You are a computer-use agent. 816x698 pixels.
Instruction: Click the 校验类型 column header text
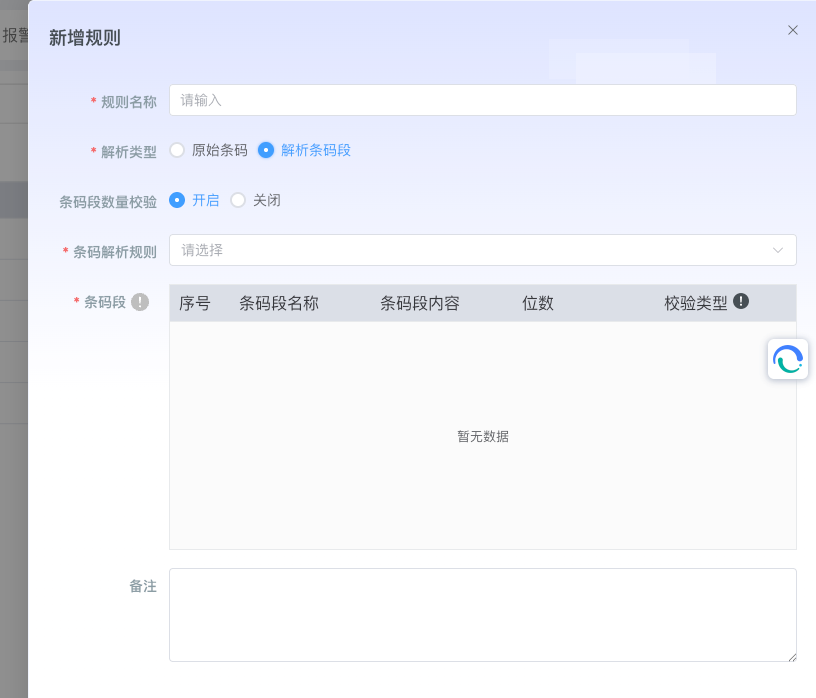tap(696, 303)
